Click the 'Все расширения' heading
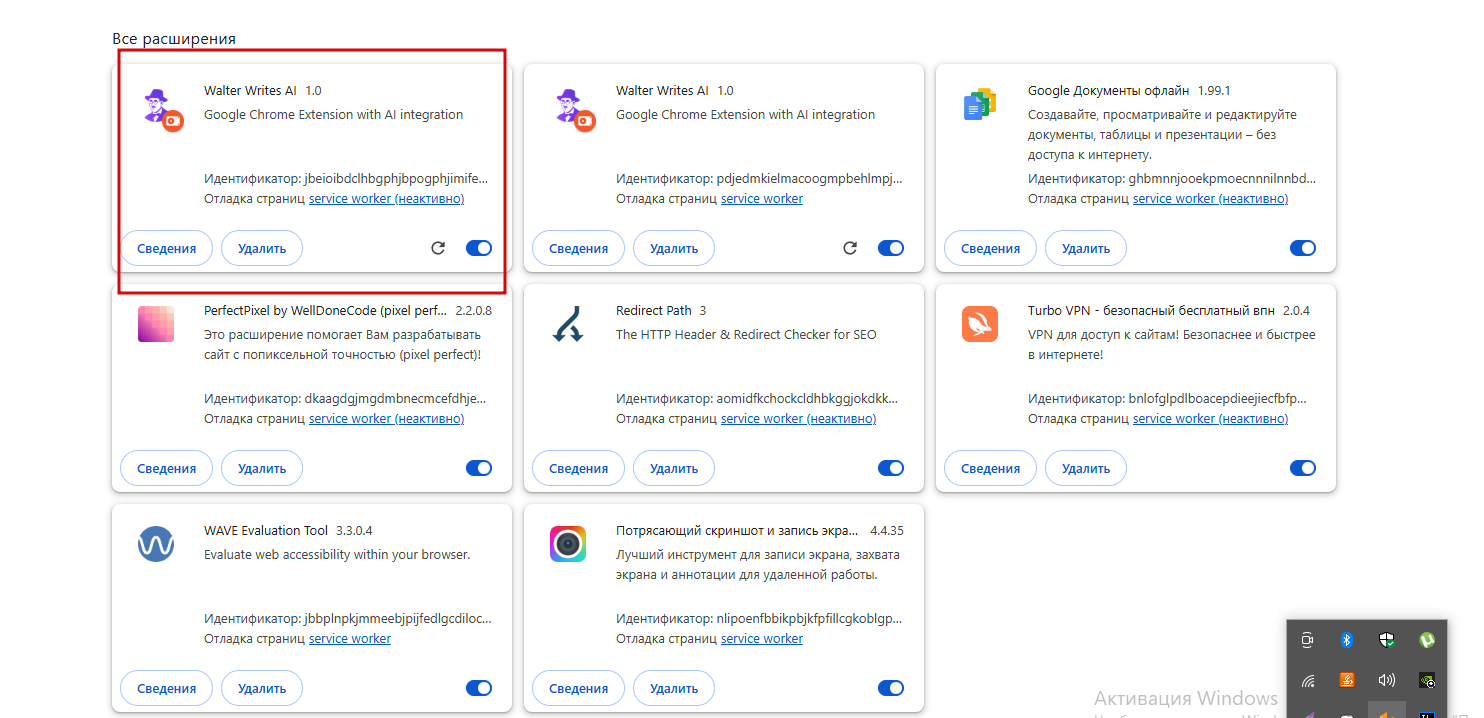 174,39
